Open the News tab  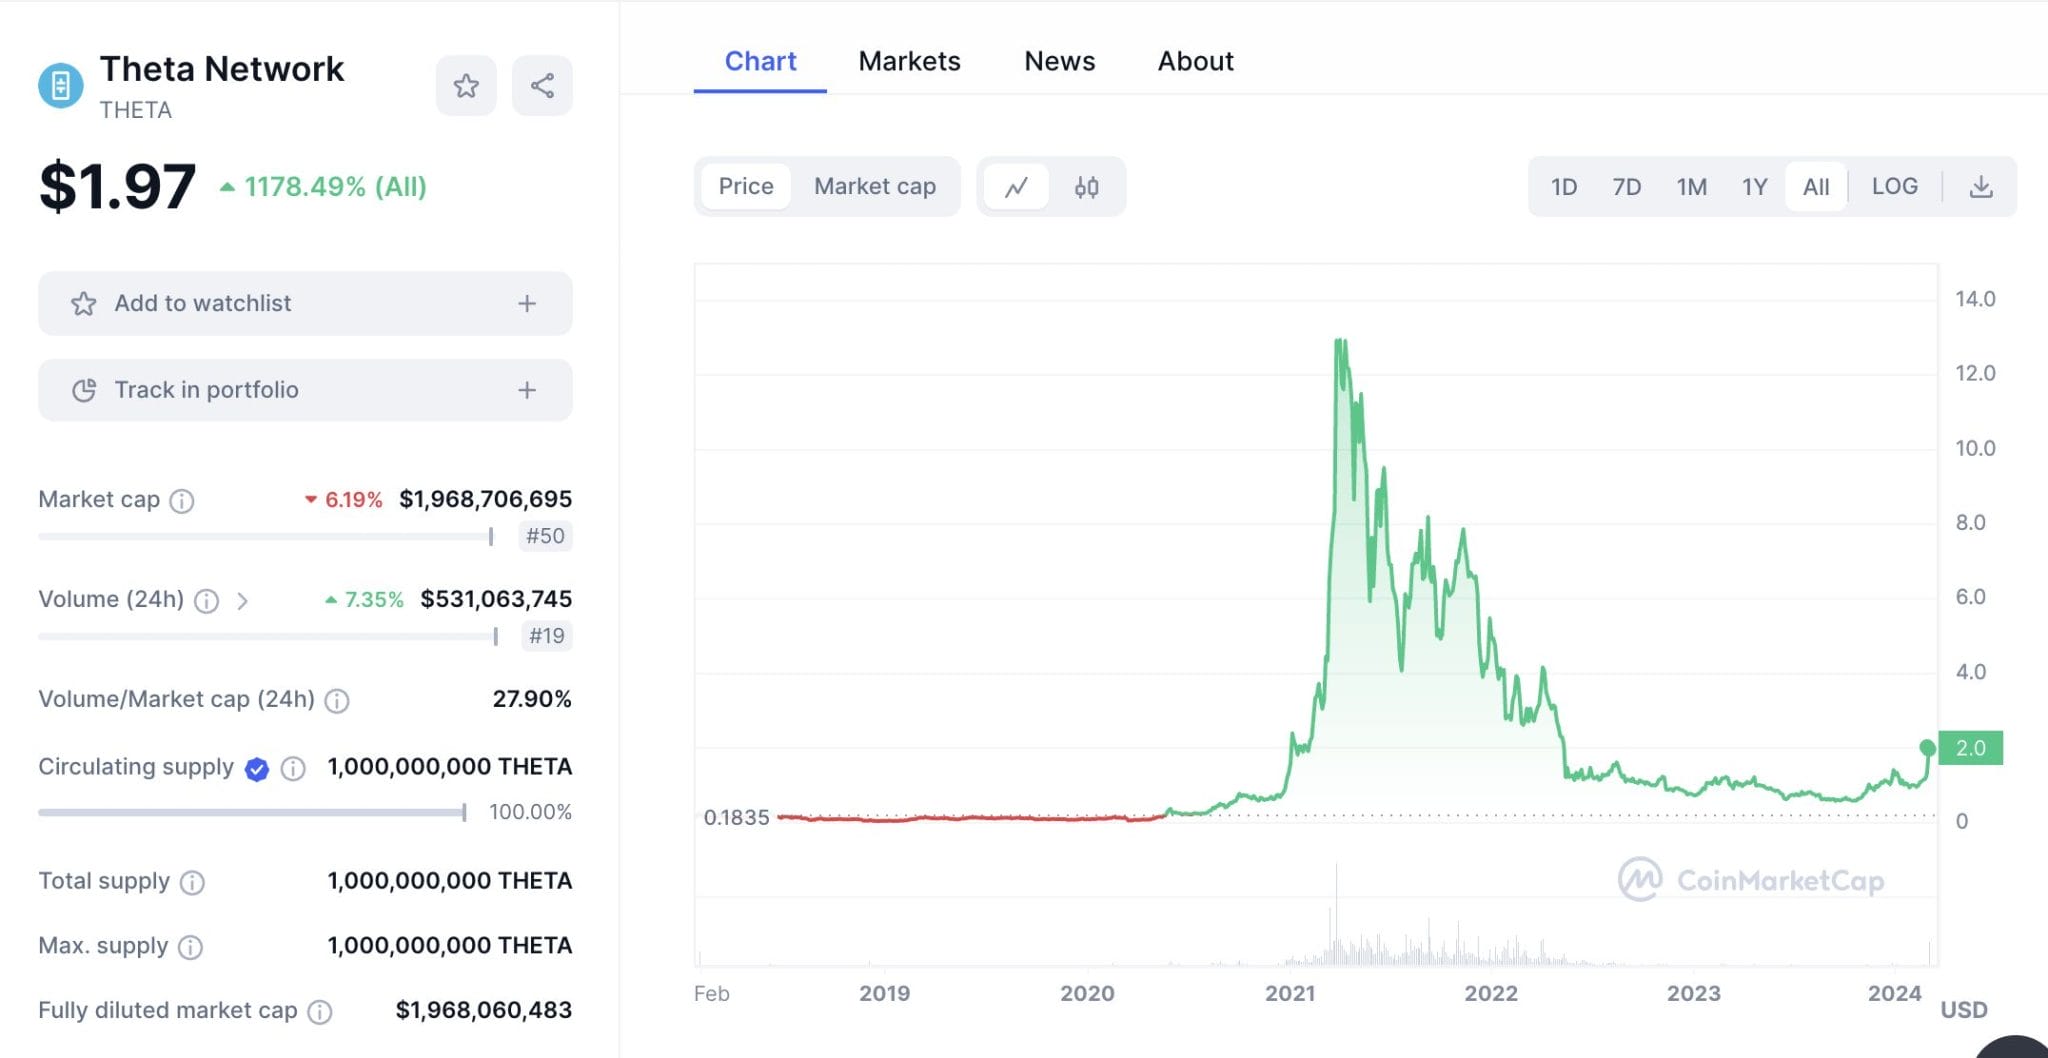(1059, 61)
